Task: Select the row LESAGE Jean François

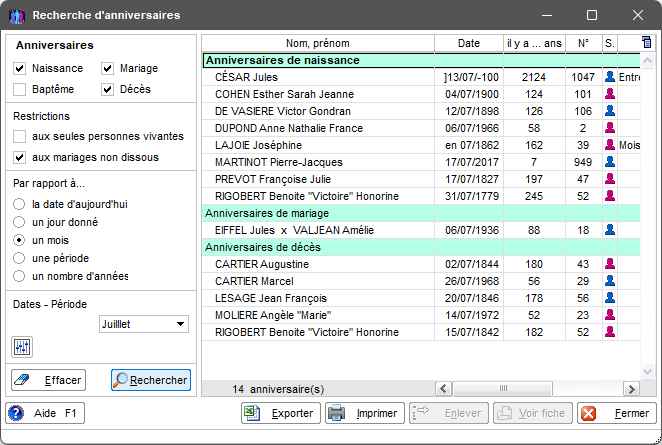Action: pyautogui.click(x=421, y=298)
